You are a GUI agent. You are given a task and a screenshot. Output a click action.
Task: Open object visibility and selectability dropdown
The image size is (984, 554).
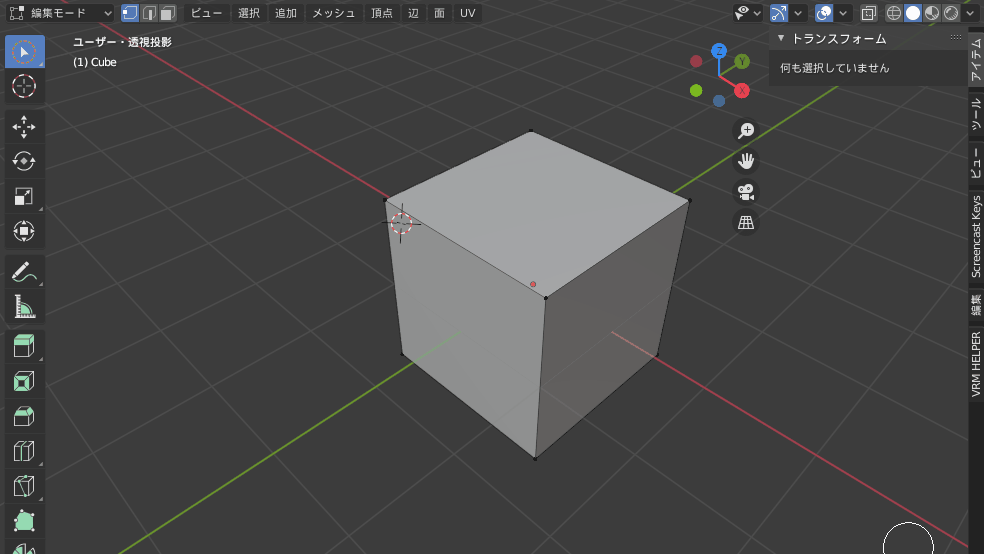[748, 13]
